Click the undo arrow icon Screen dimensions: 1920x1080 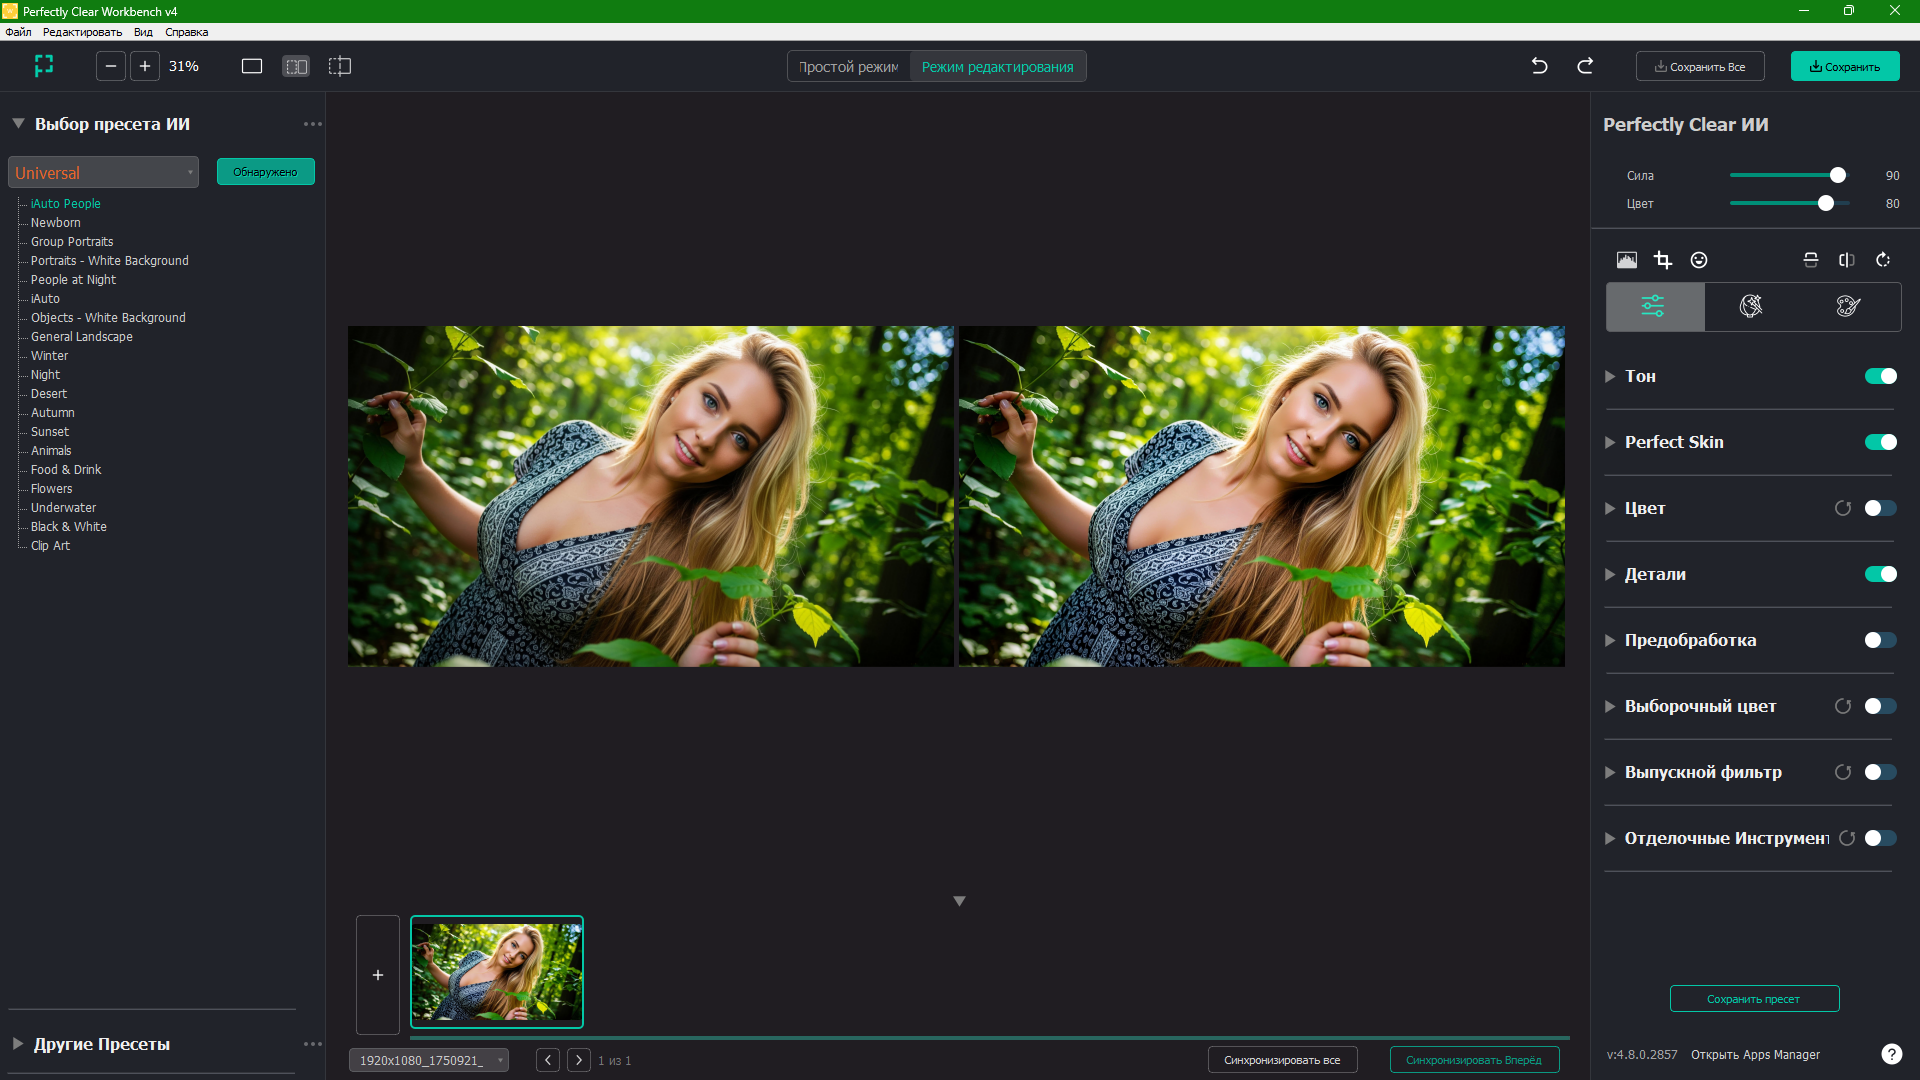[1540, 66]
